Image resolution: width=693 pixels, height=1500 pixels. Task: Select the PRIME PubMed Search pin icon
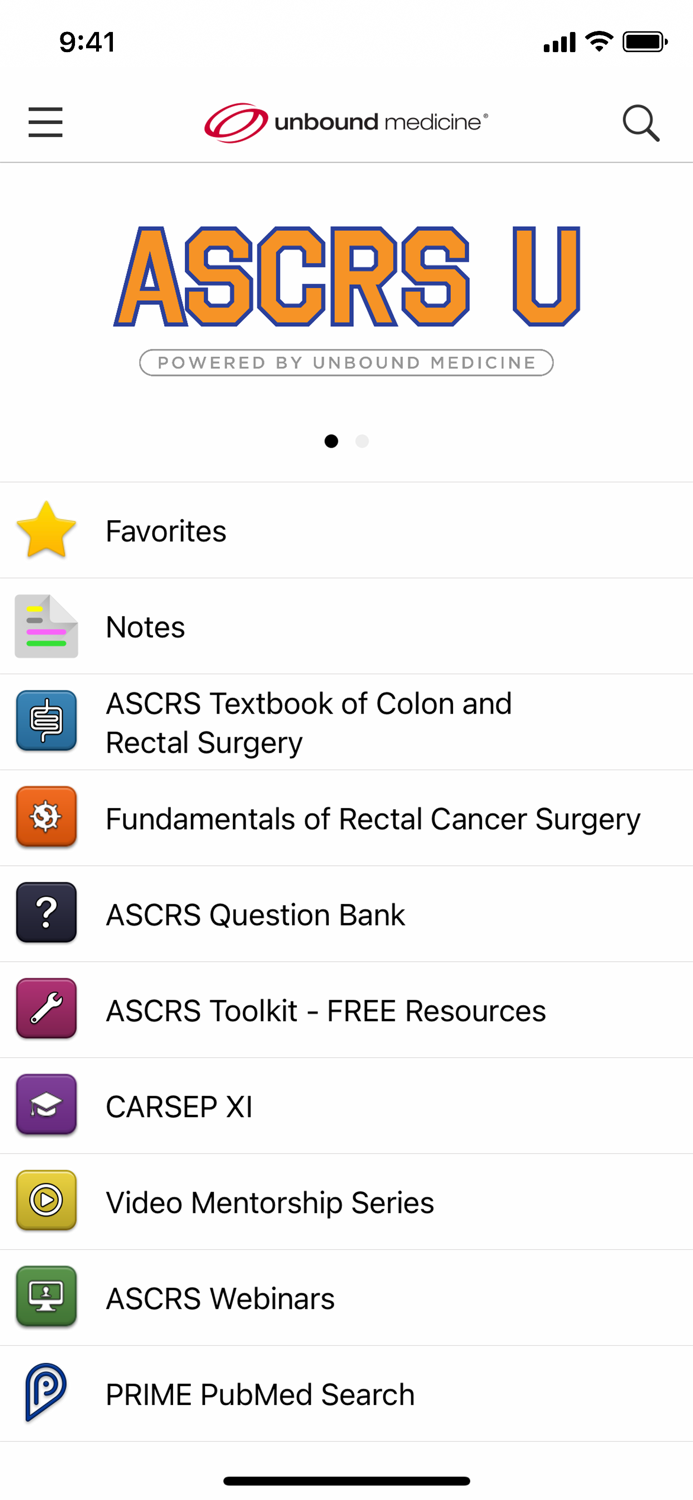point(44,1392)
